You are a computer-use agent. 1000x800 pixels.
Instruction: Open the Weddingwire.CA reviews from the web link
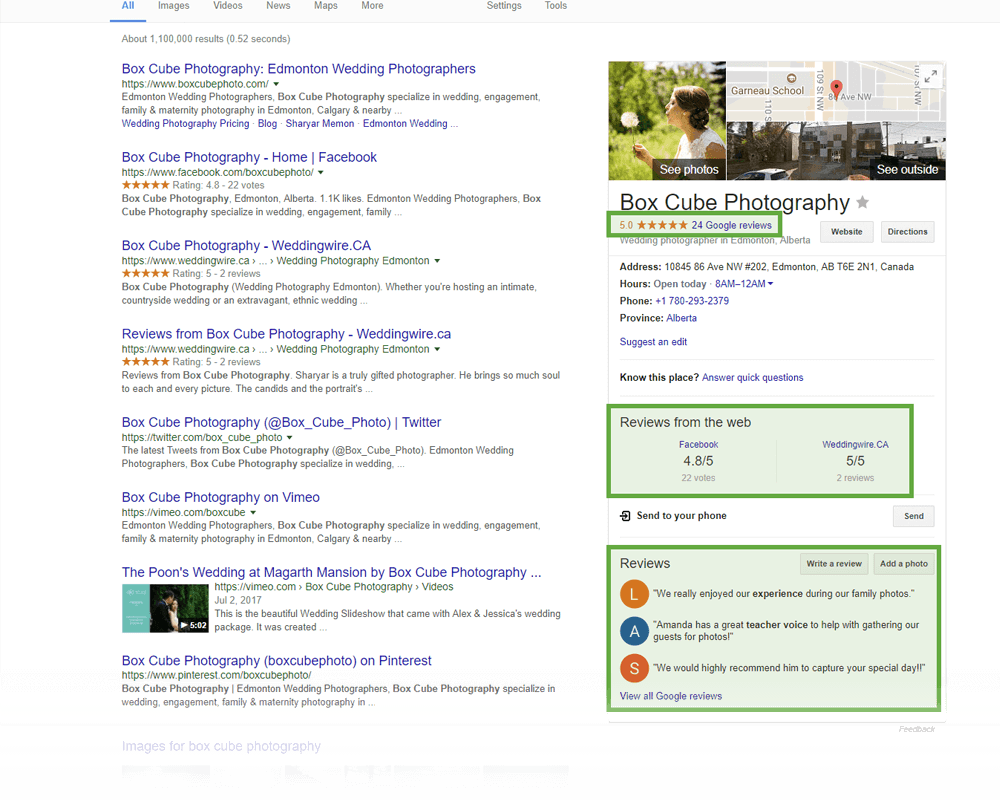tap(855, 445)
